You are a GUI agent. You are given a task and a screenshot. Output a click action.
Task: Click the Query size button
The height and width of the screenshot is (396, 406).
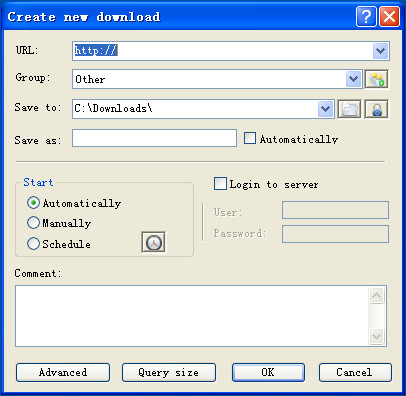coord(169,372)
